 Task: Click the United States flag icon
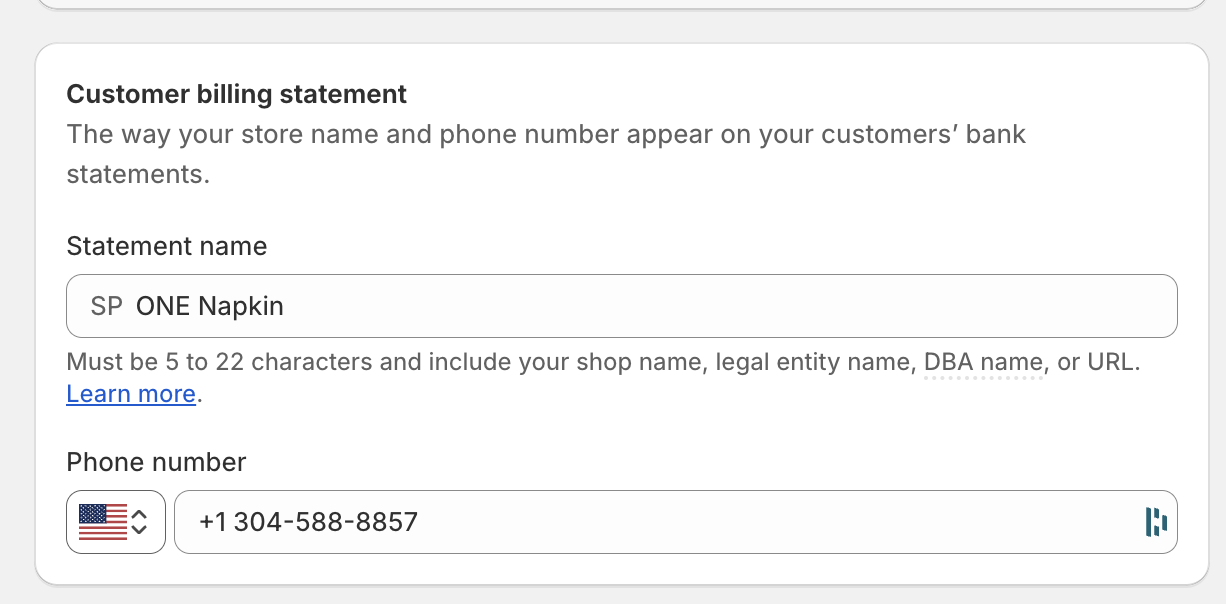[102, 522]
